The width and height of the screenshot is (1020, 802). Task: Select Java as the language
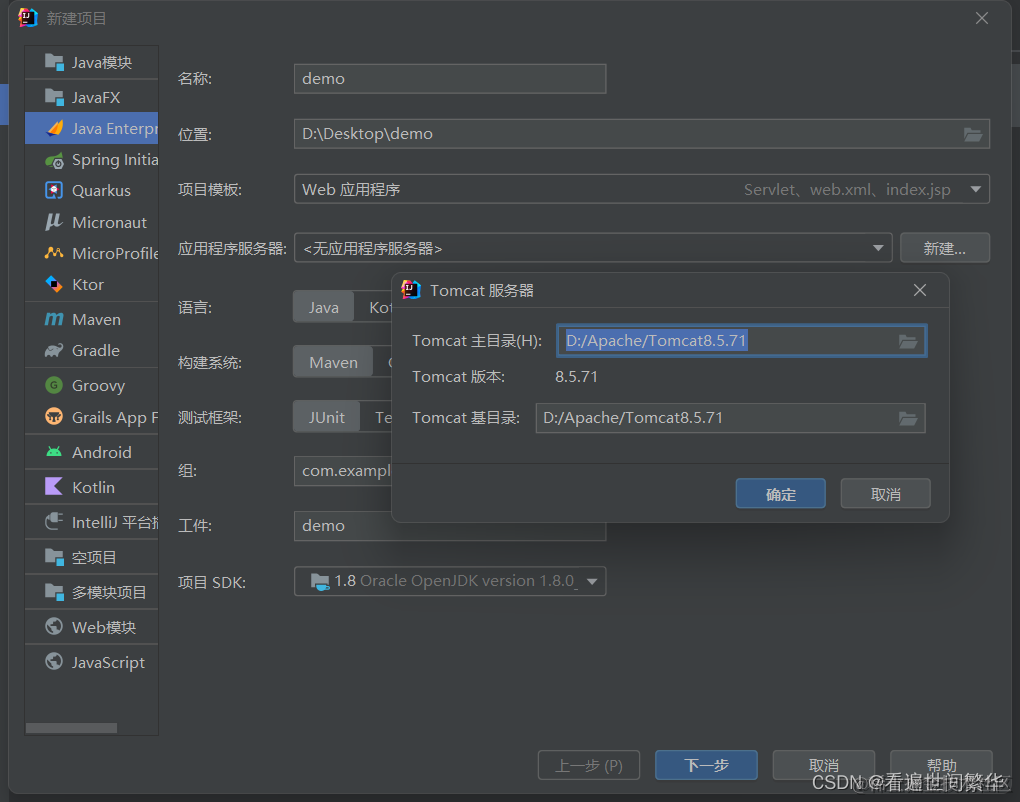click(323, 307)
